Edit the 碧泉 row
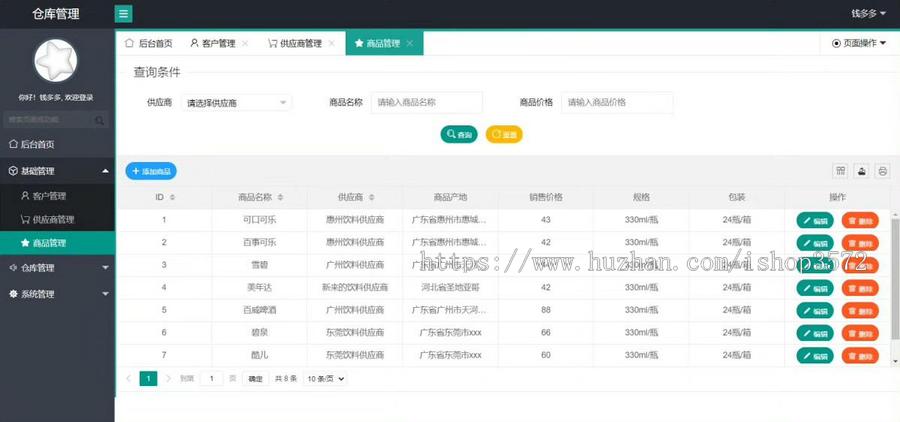The width and height of the screenshot is (900, 422). coord(815,333)
